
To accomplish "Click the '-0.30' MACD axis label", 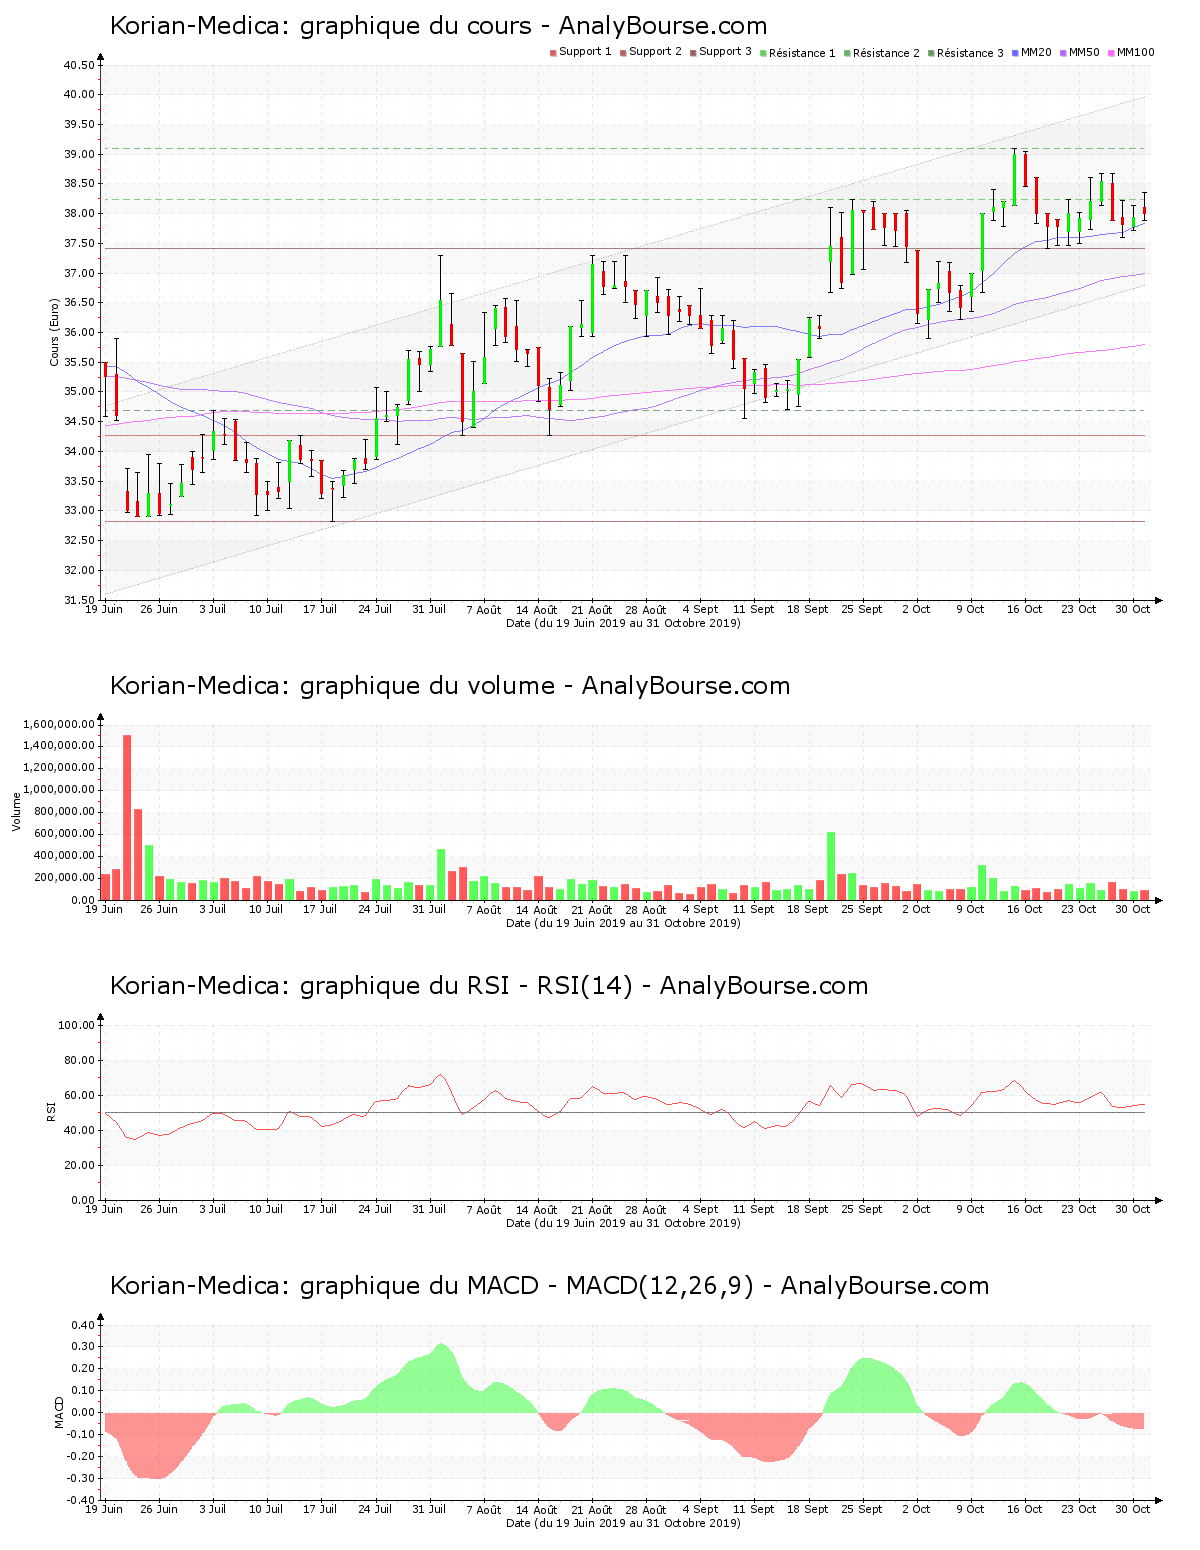I will (x=80, y=1479).
